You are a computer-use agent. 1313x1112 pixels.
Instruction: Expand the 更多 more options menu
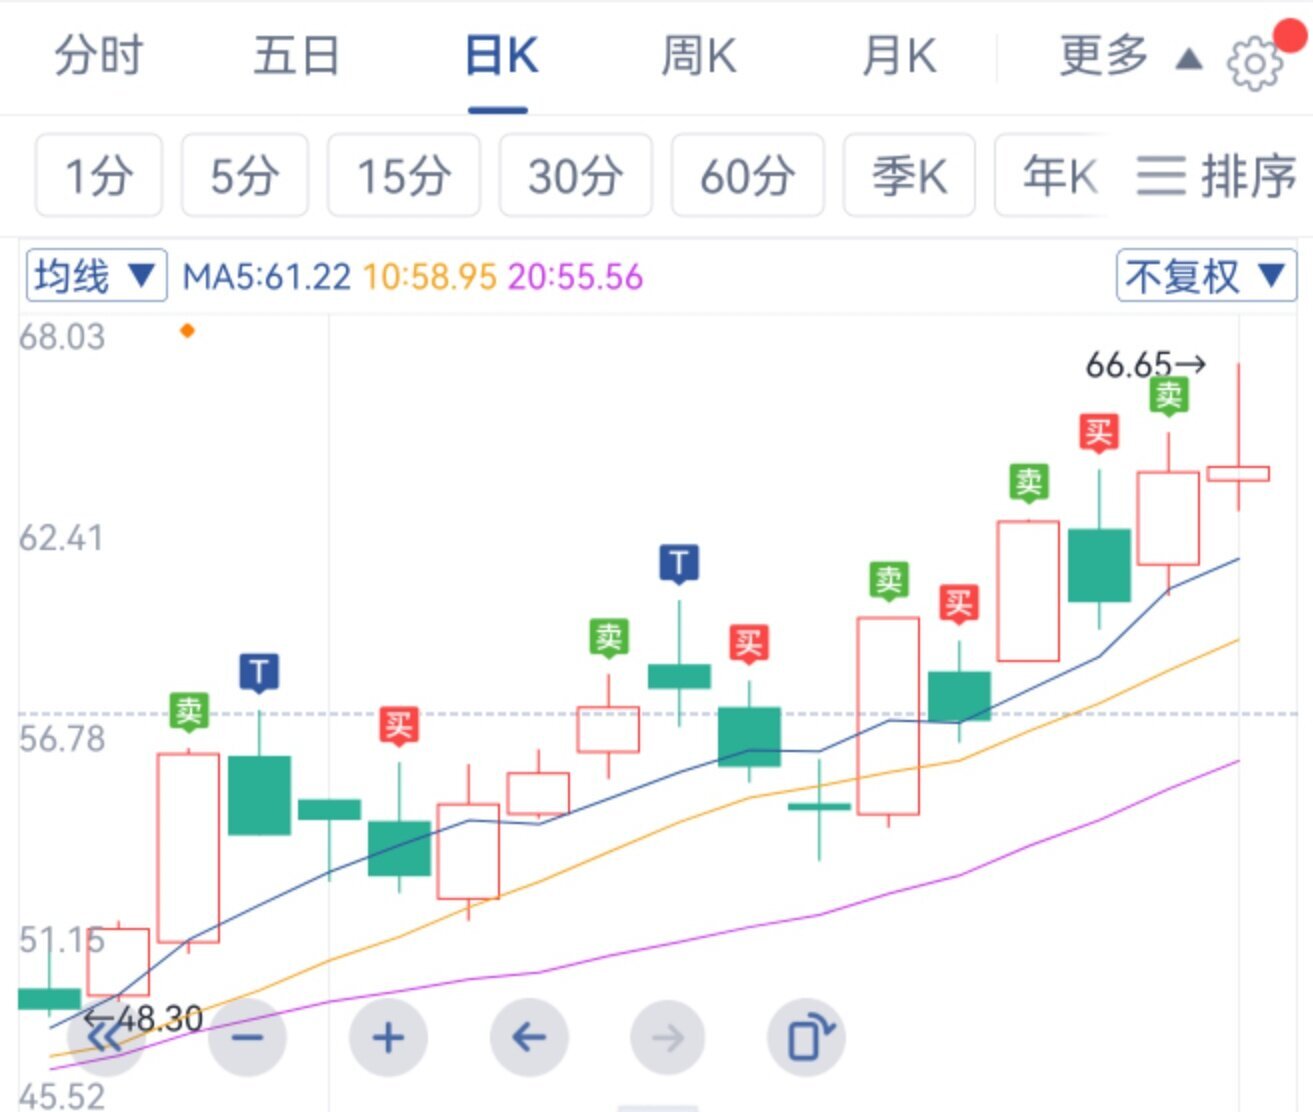[x=1128, y=56]
